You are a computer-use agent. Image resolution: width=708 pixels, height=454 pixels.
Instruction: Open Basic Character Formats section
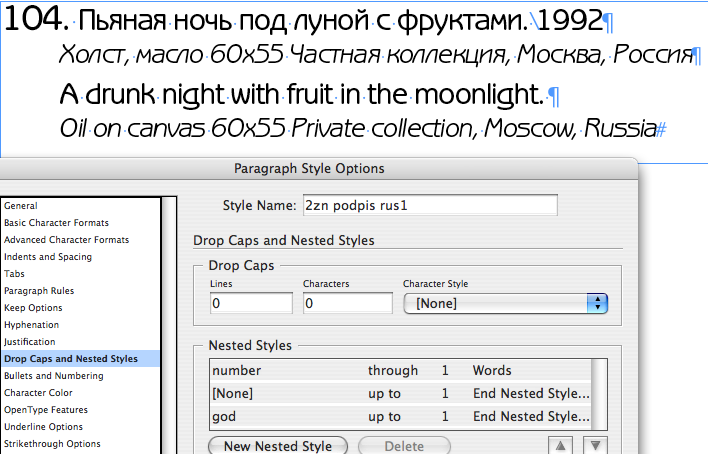pyautogui.click(x=56, y=223)
